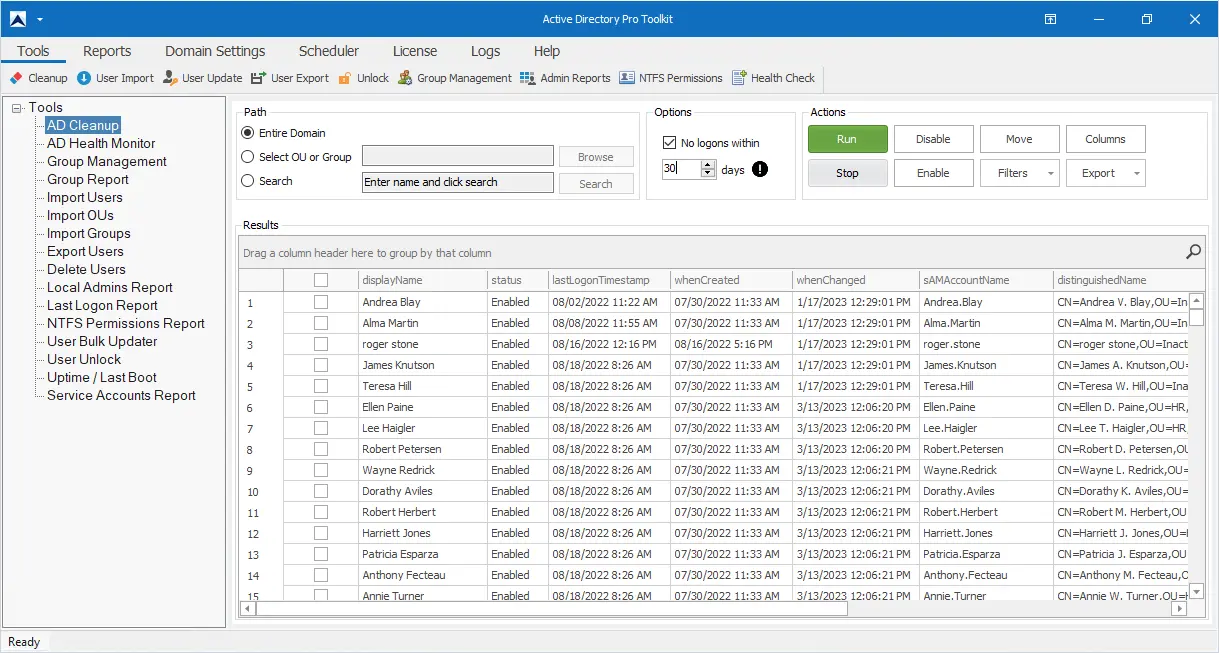Switch to the Domain Settings tab
Screen dimensions: 1219x653
click(215, 51)
